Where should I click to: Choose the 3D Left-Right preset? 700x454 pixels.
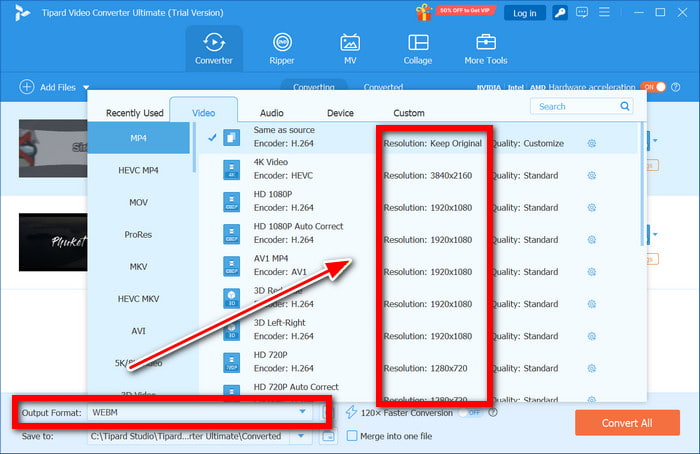tap(418, 329)
